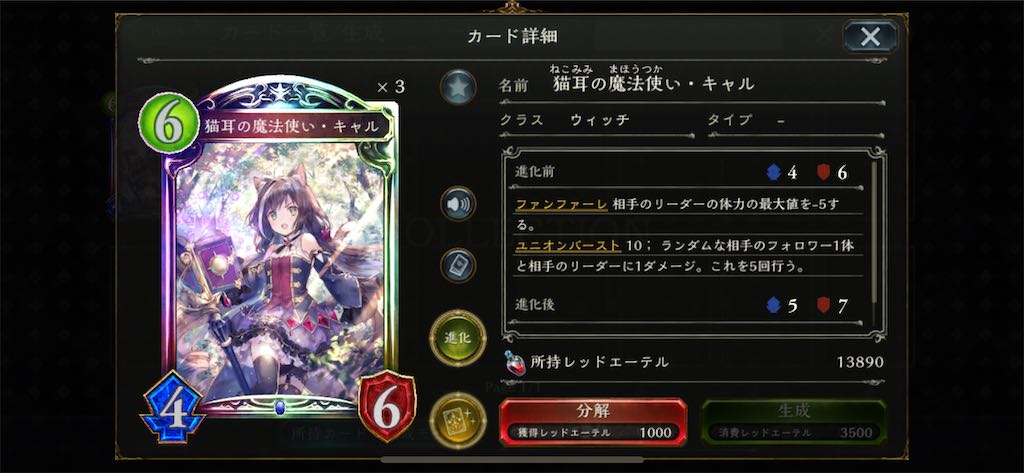This screenshot has width=1024, height=473.
Task: Click the red ether vial icon
Action: 515,363
